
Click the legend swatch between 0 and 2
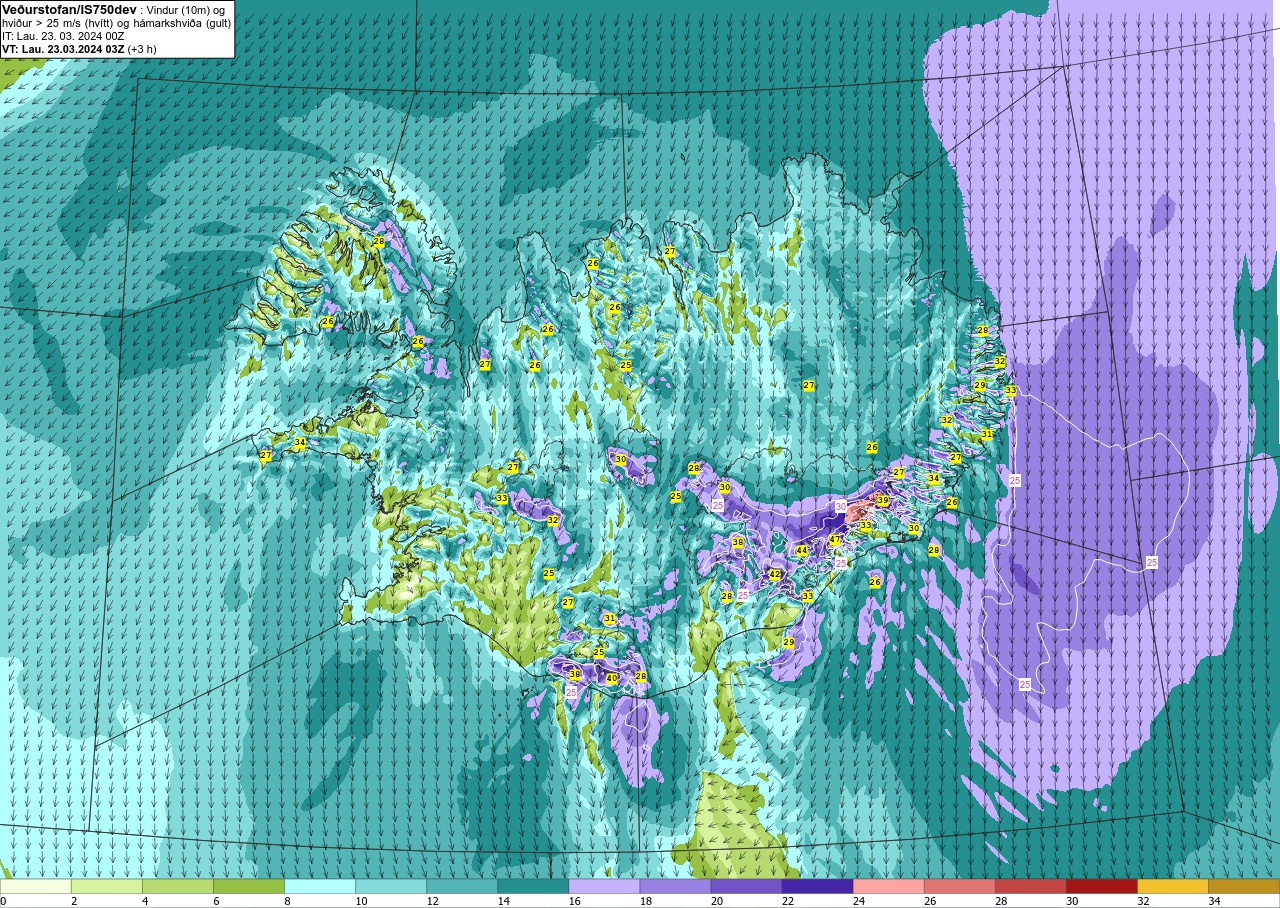(36, 886)
